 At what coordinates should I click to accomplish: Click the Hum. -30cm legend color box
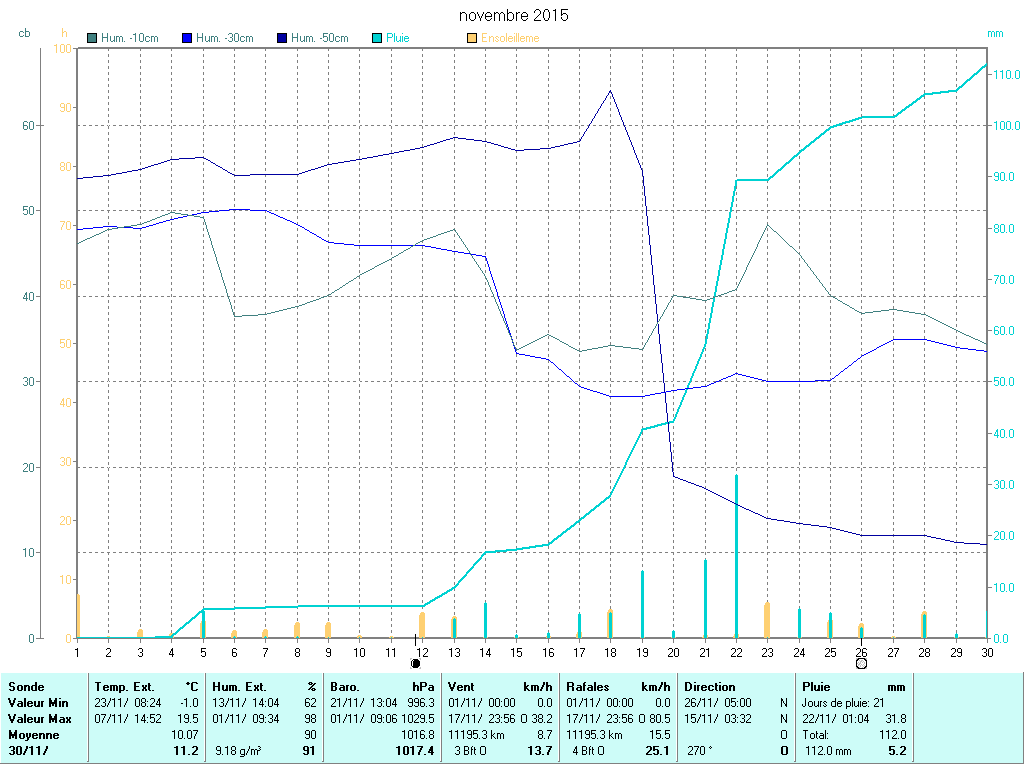click(x=187, y=38)
